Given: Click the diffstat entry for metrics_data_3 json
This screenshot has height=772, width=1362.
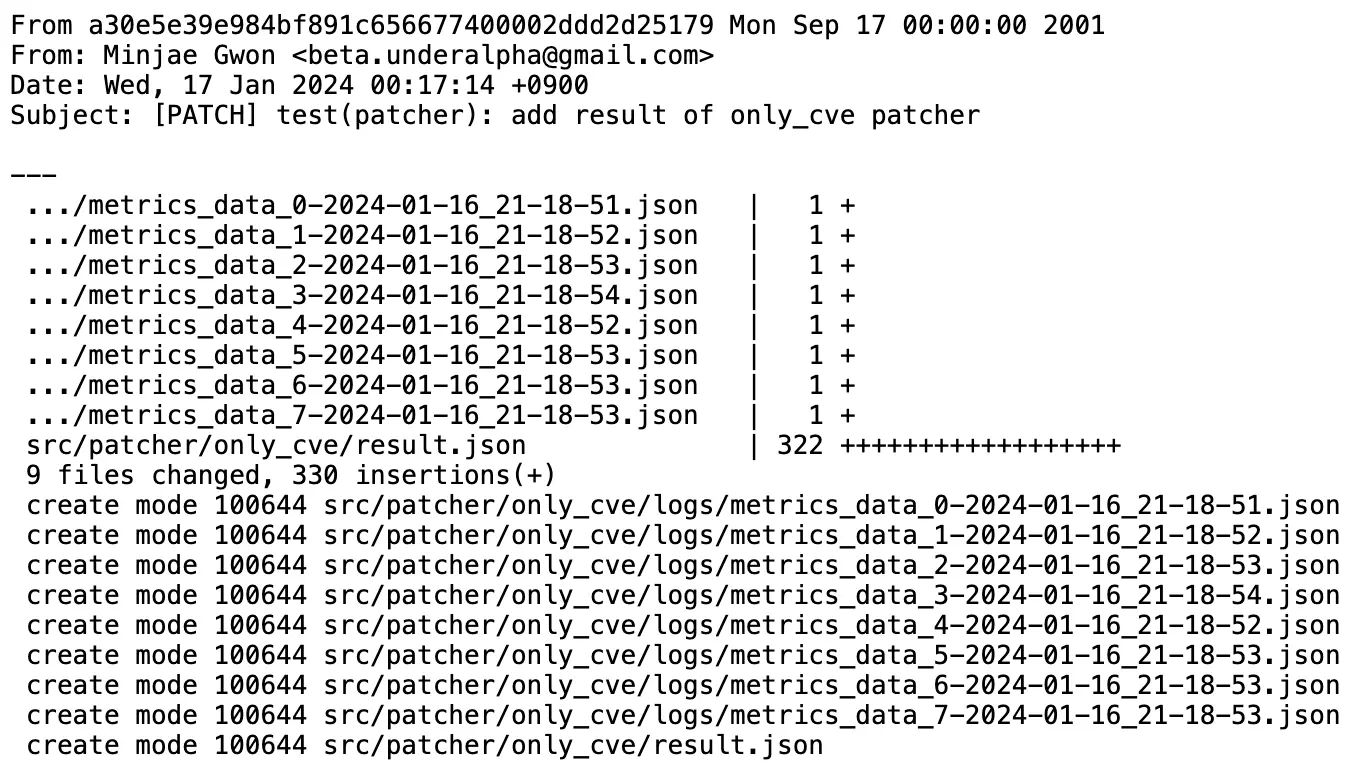Looking at the screenshot, I should pos(362,295).
